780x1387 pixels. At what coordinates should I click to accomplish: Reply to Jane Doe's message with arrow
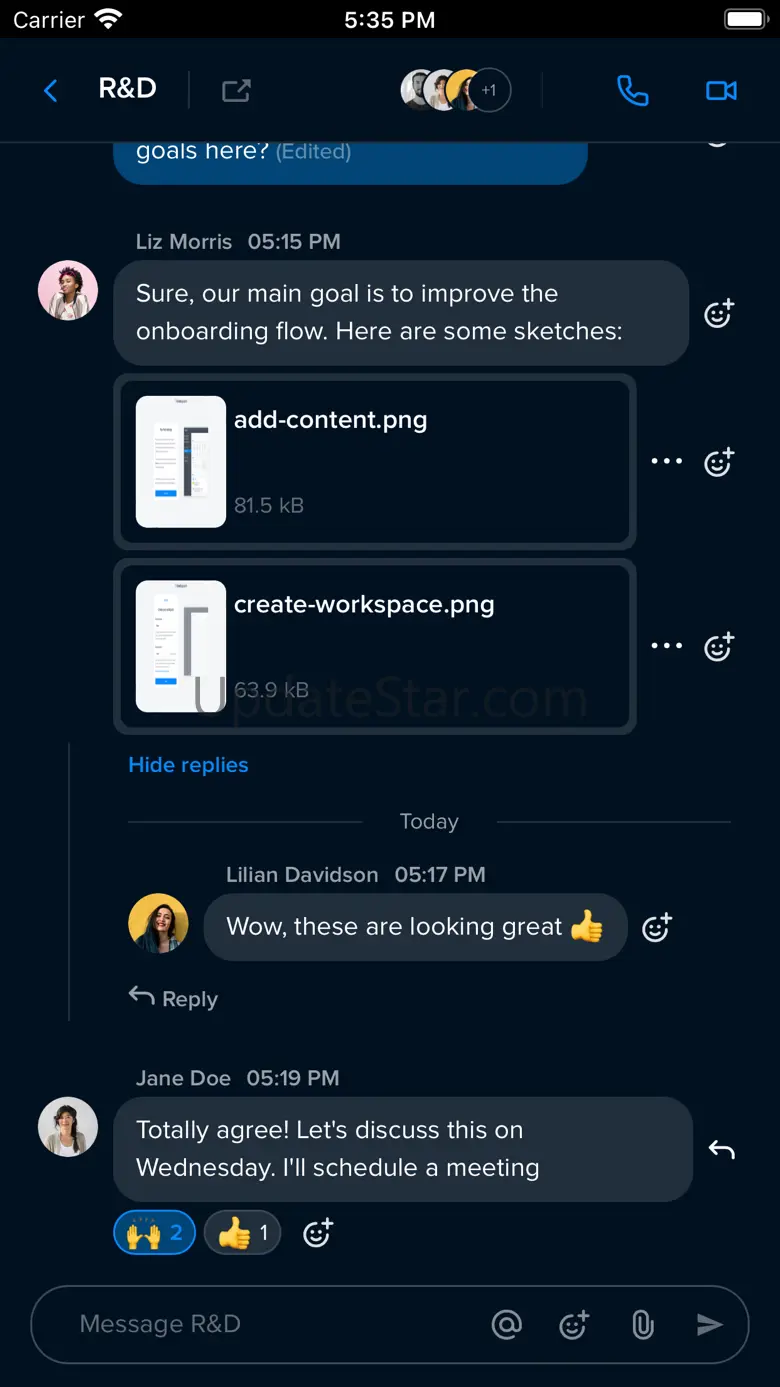click(x=721, y=1150)
